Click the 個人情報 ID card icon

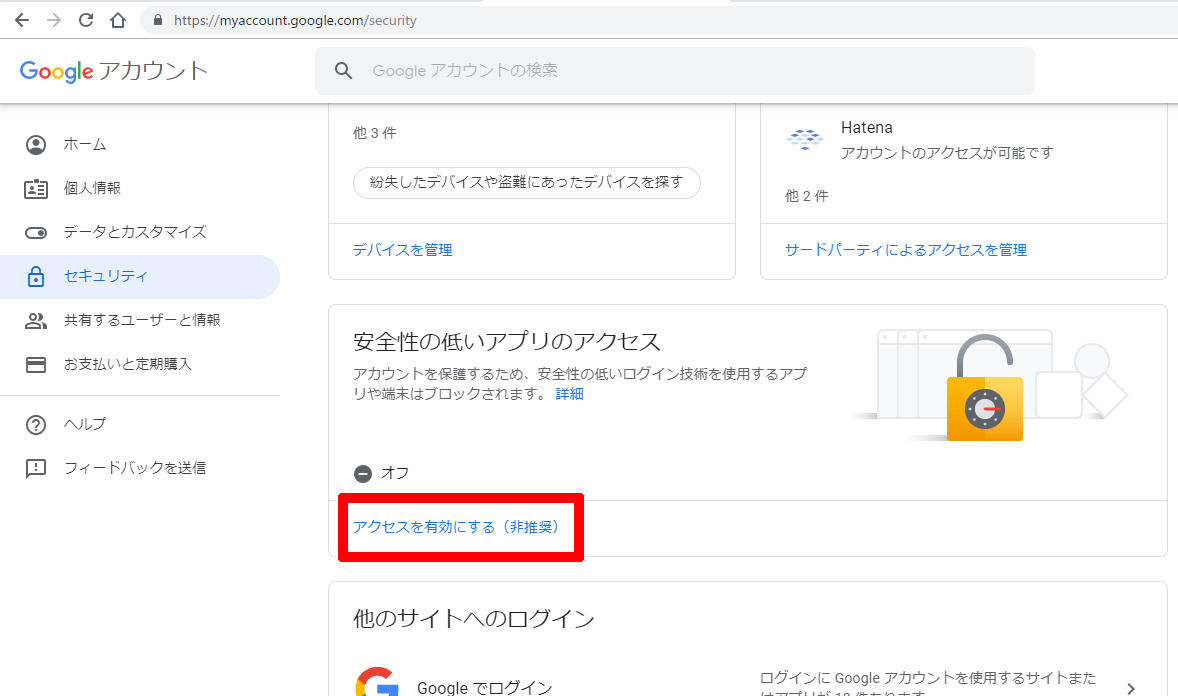[36, 189]
